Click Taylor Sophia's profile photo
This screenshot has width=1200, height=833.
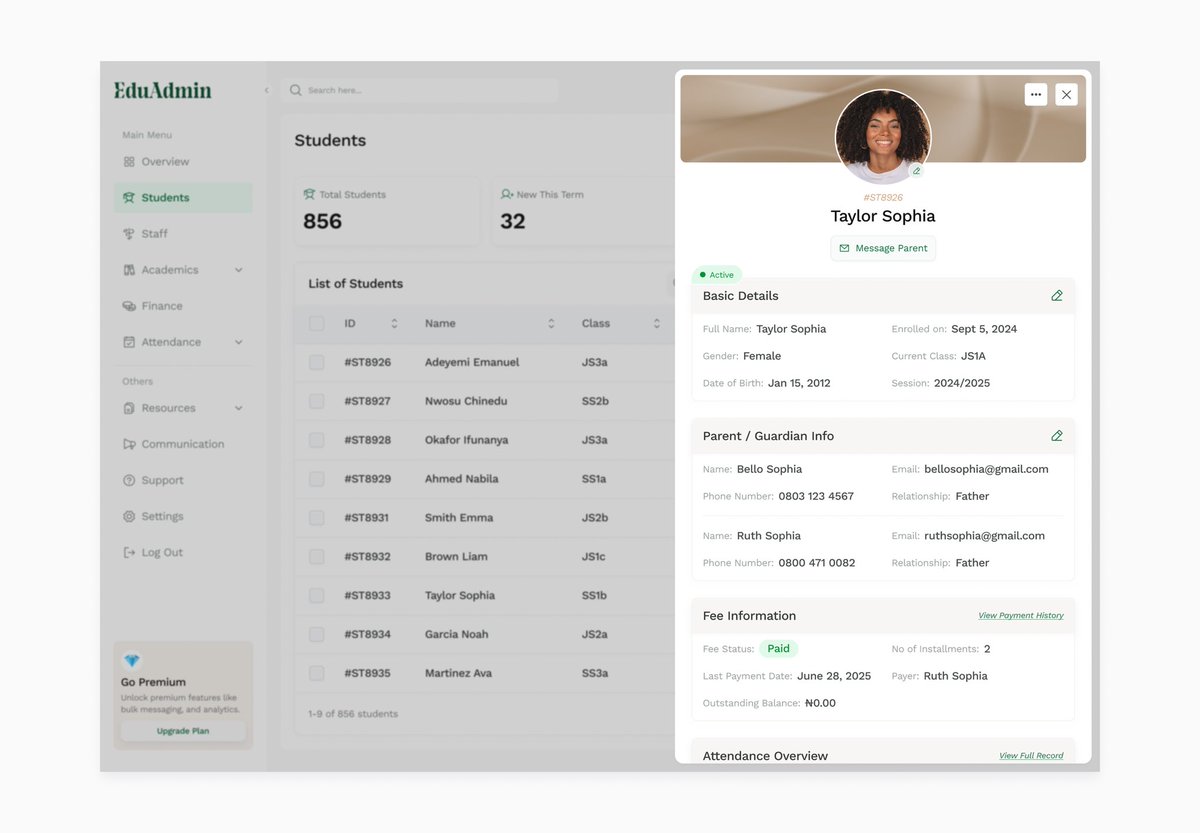point(883,136)
